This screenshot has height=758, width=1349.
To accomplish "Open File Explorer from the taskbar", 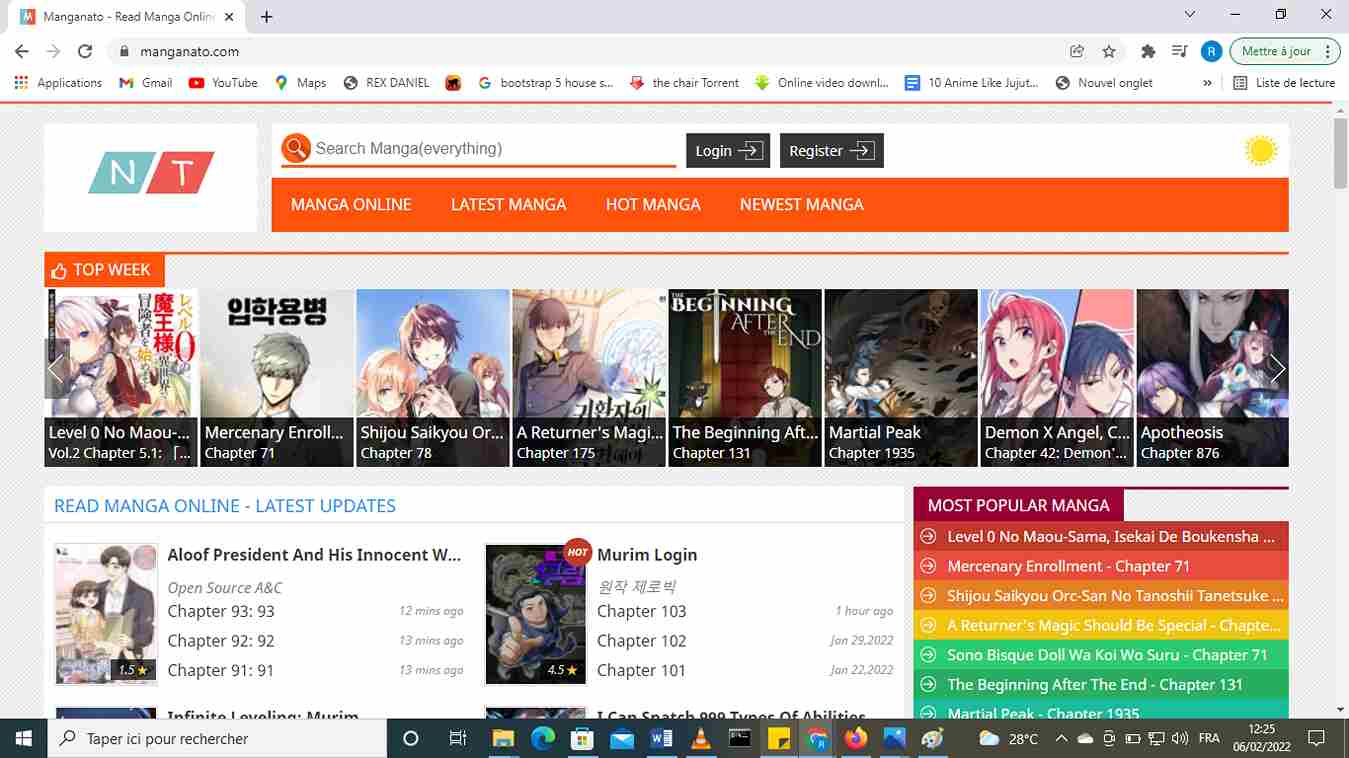I will coord(503,739).
